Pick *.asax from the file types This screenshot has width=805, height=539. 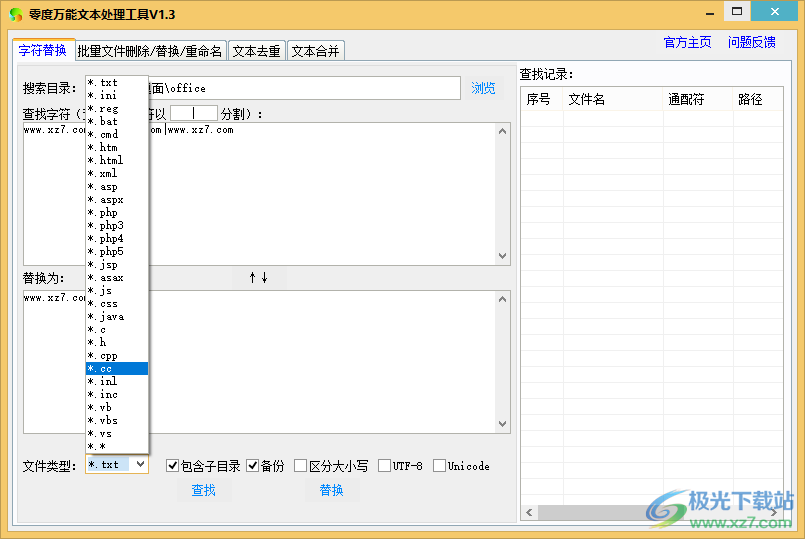[117, 277]
